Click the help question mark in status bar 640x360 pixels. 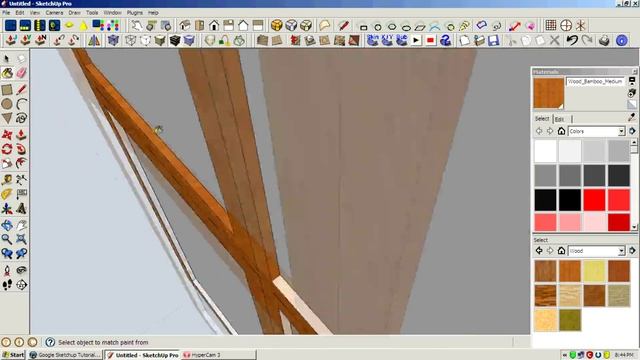coord(50,342)
